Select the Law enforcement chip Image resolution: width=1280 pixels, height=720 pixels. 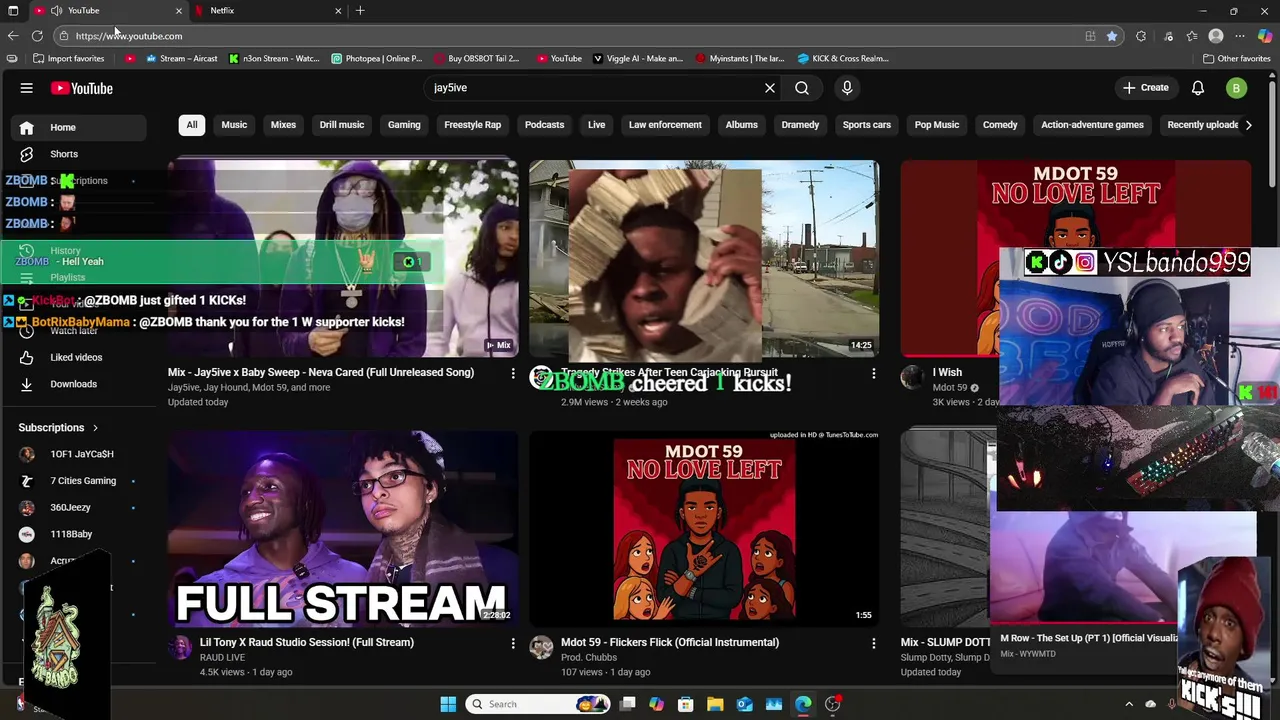point(665,125)
